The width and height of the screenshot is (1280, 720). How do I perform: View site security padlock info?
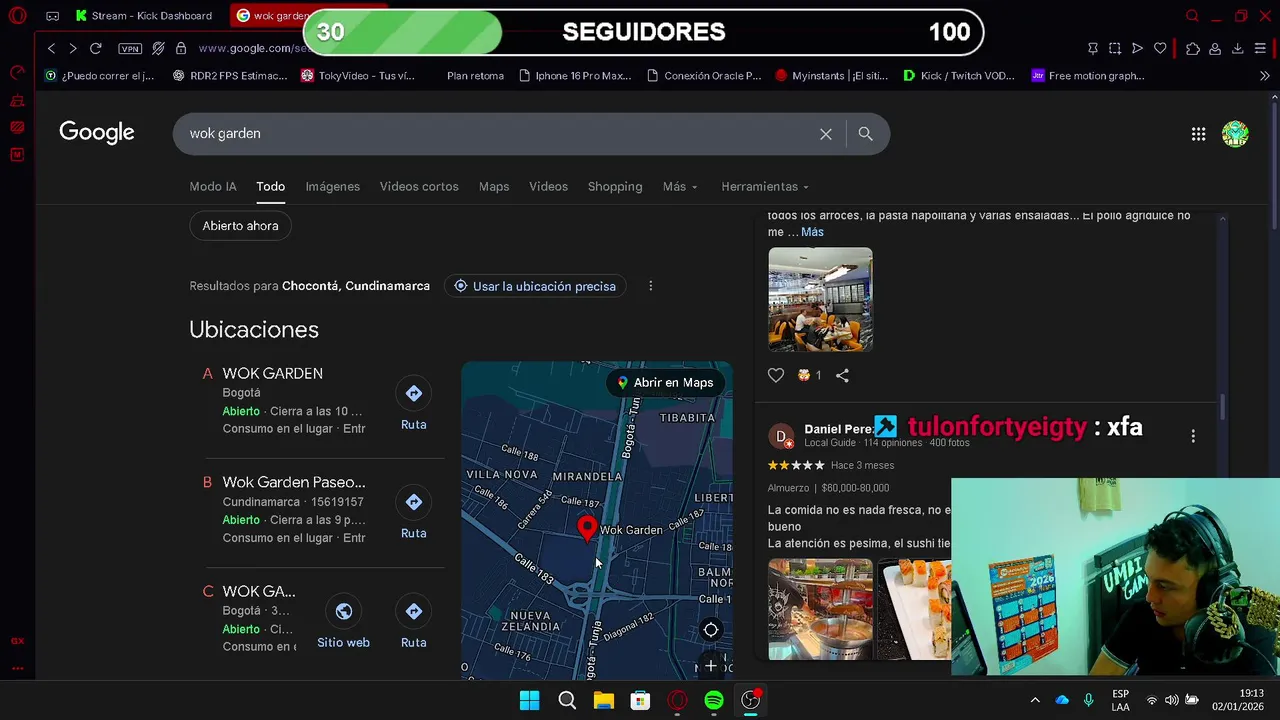click(x=181, y=48)
